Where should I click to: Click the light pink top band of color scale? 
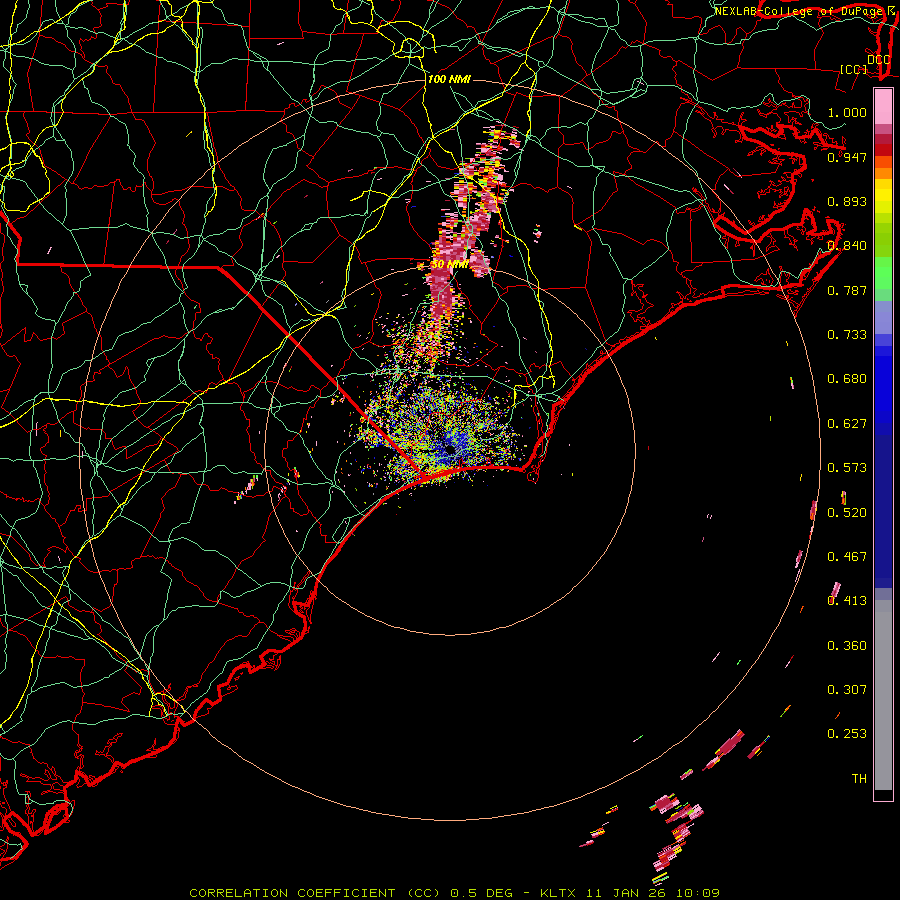pos(883,106)
